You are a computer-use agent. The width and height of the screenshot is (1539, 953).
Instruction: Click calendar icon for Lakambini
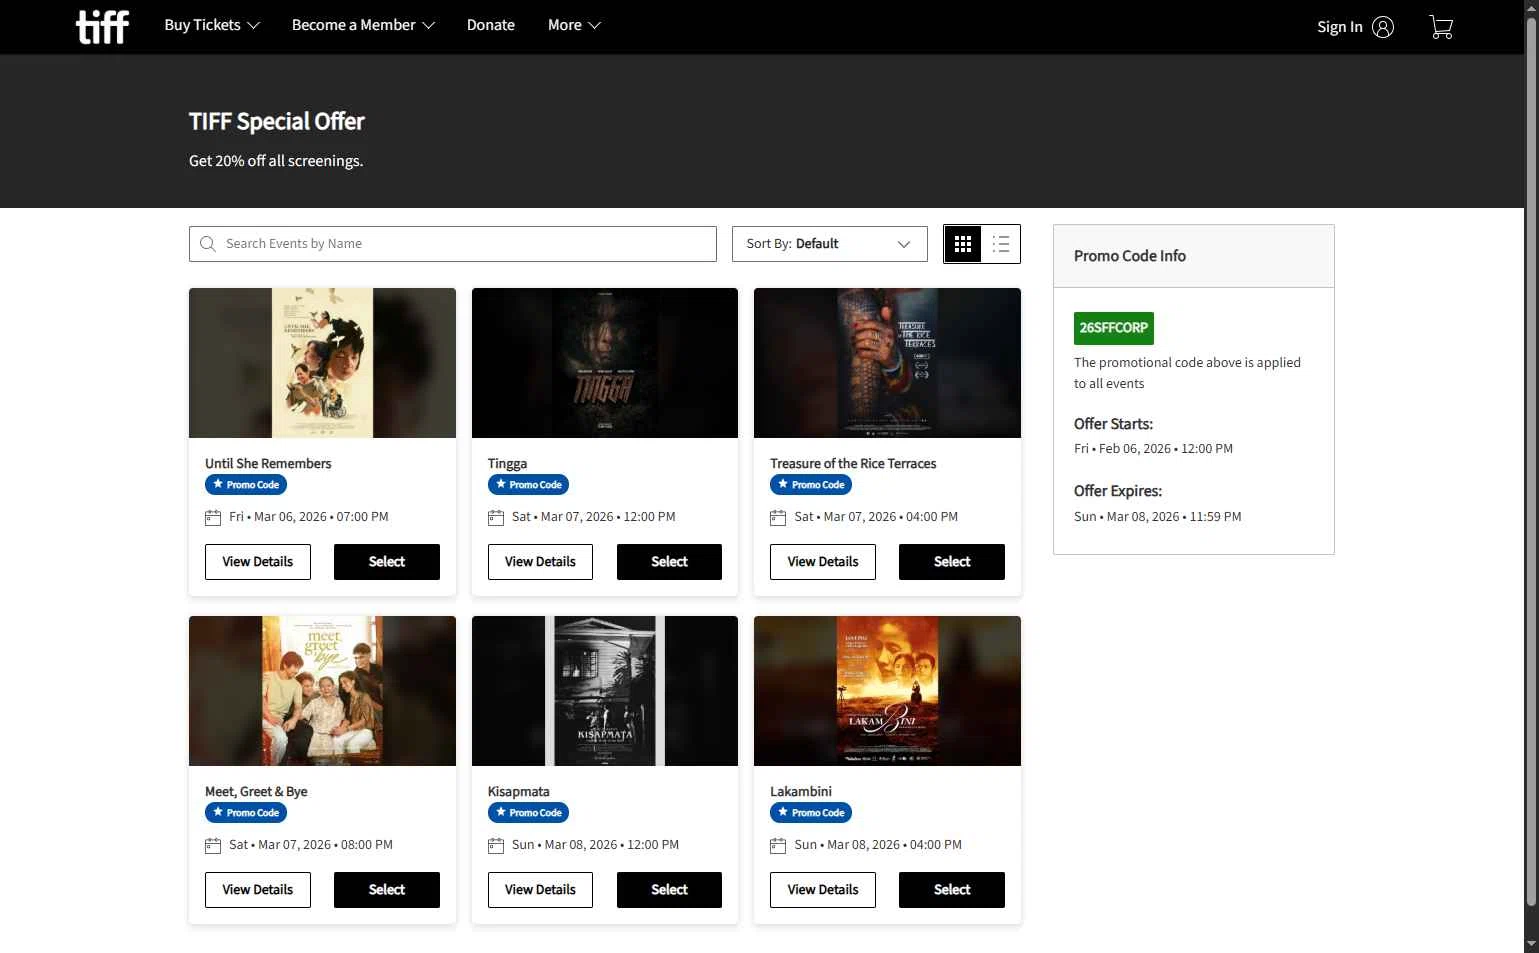[x=778, y=845]
